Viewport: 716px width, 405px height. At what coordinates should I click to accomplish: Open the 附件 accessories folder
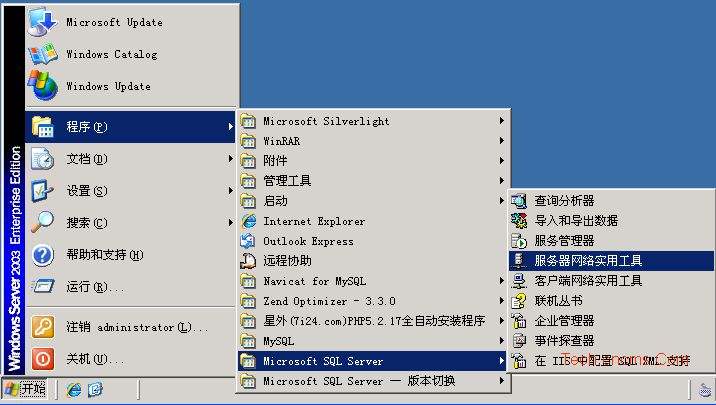point(374,161)
